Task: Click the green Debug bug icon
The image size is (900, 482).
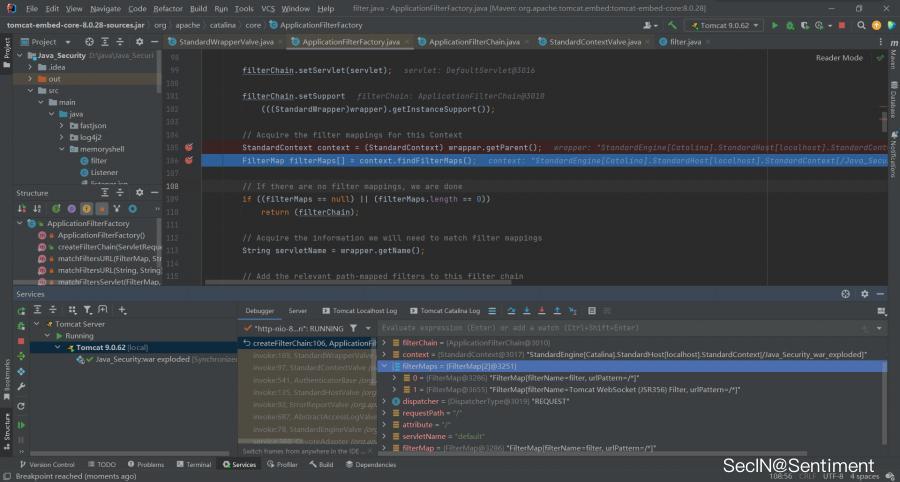Action: [x=790, y=25]
